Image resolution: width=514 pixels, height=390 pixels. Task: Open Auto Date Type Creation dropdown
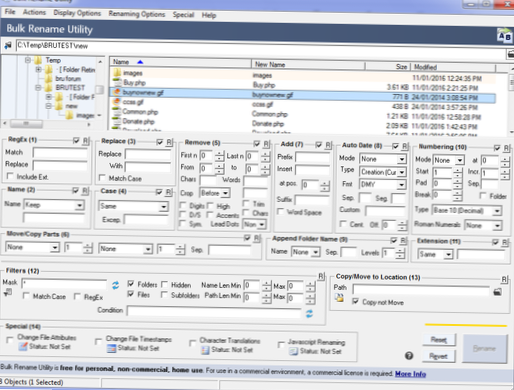click(x=402, y=172)
